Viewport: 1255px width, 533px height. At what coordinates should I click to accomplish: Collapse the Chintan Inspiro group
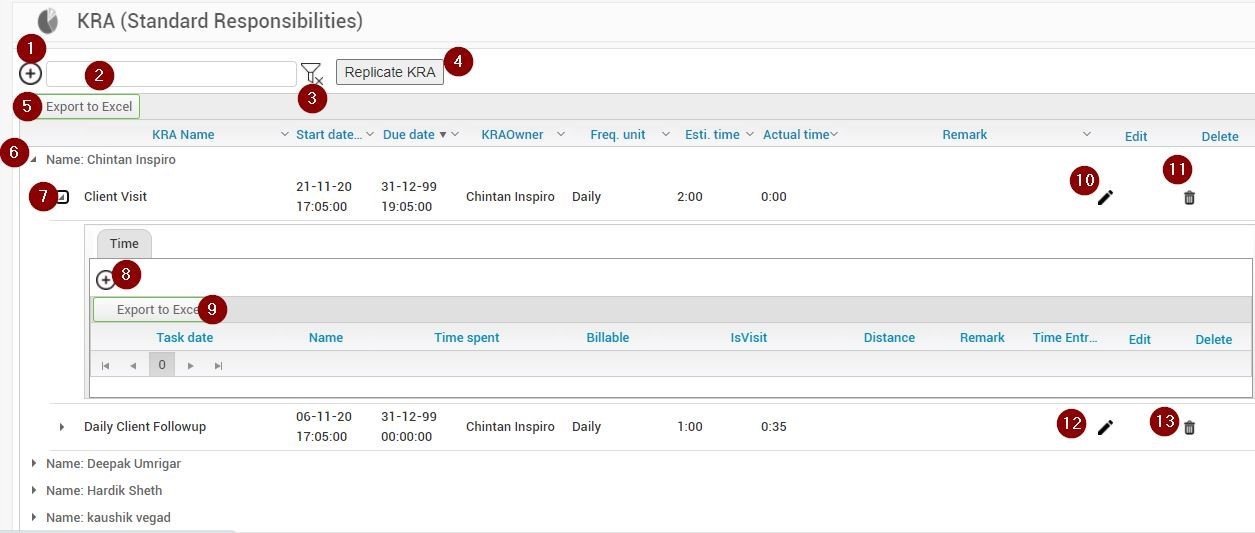33,159
